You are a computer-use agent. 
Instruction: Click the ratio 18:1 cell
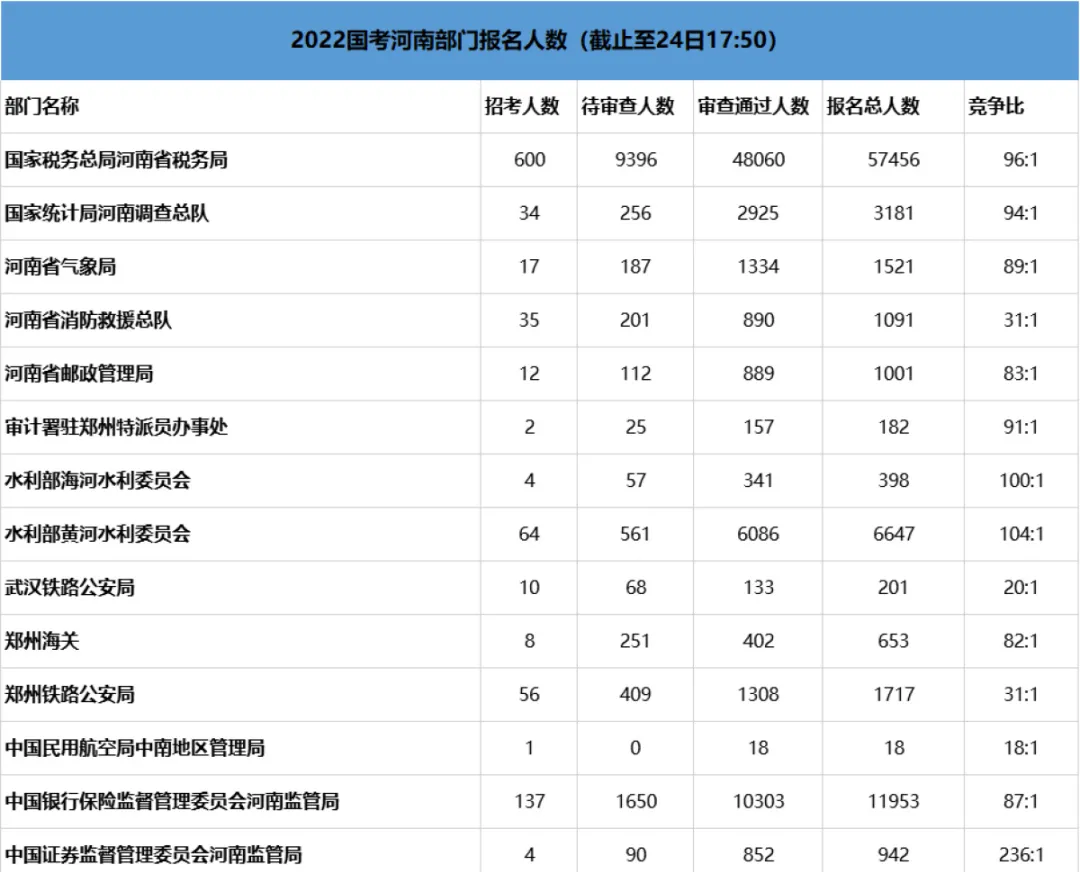coord(1021,748)
